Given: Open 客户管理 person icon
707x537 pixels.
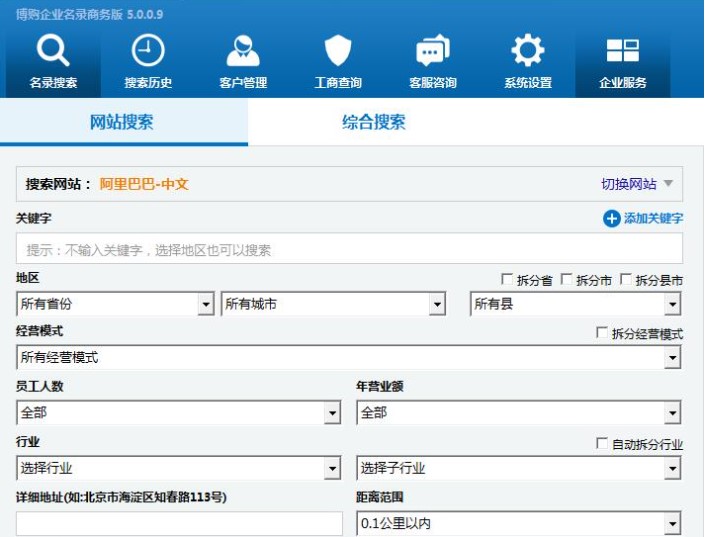Looking at the screenshot, I should [x=243, y=50].
